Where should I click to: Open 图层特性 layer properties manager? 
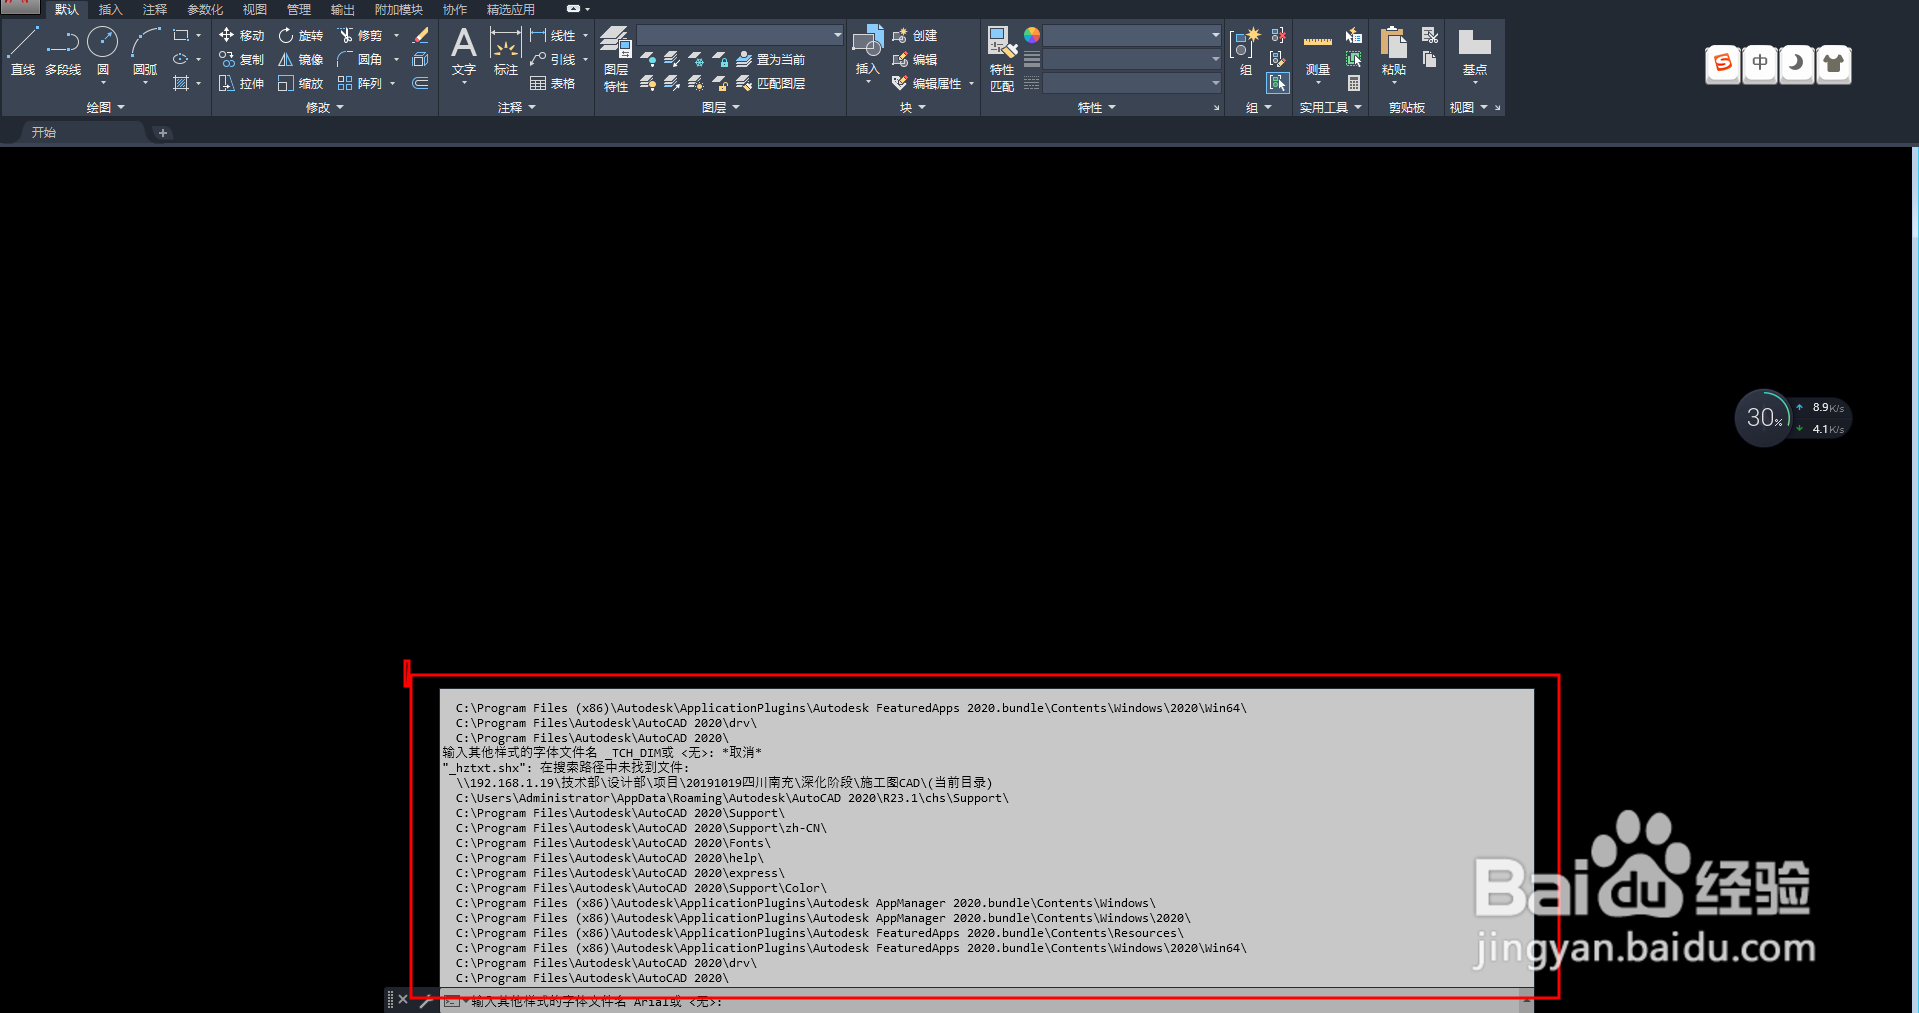coord(616,59)
